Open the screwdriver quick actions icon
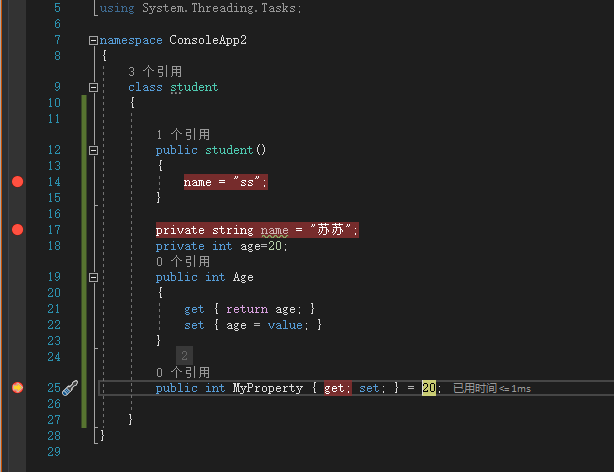Screen dimensions: 614x472 70,388
